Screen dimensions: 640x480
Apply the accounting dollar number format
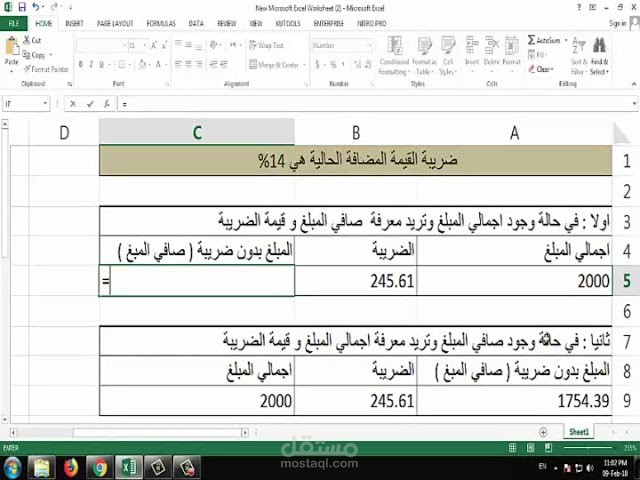tap(318, 64)
